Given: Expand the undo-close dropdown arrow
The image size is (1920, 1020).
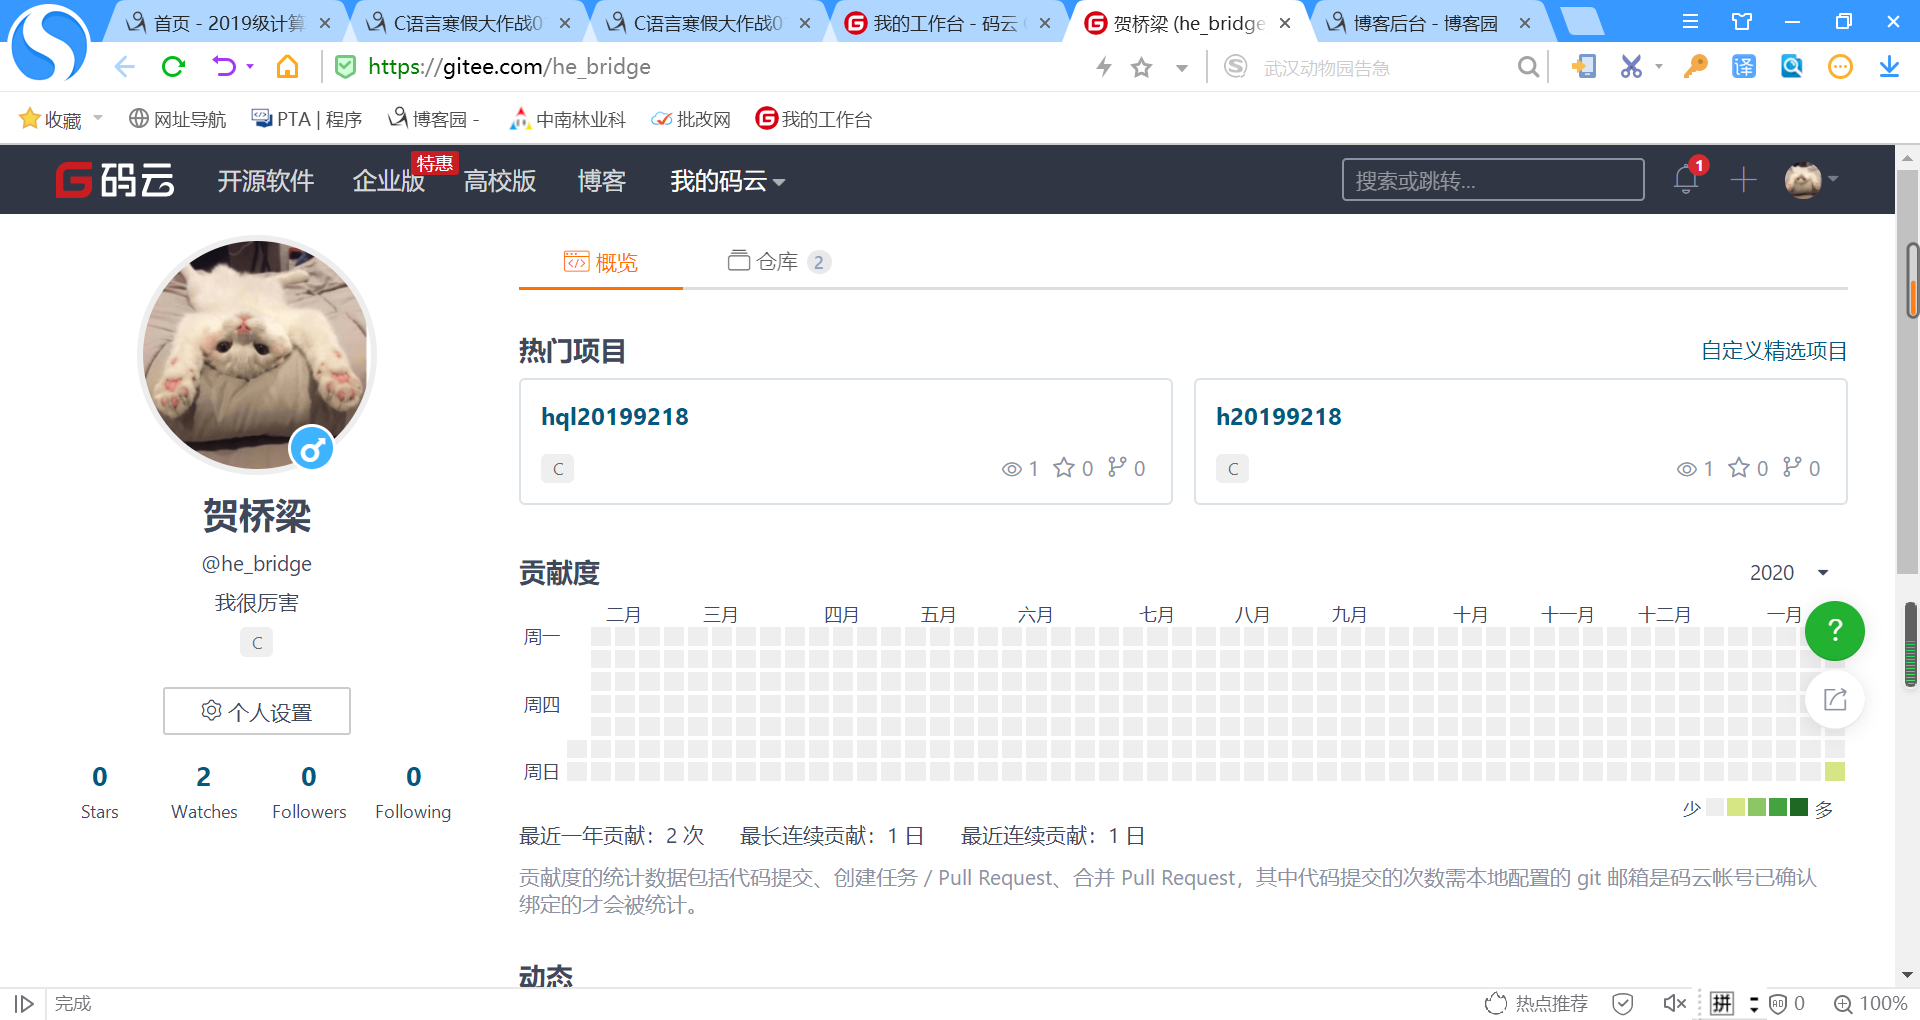Looking at the screenshot, I should click(250, 67).
